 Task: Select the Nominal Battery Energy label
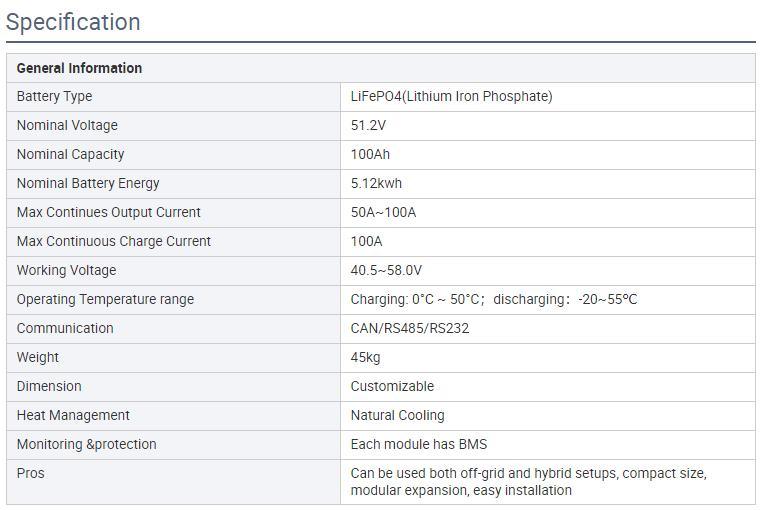(x=88, y=184)
